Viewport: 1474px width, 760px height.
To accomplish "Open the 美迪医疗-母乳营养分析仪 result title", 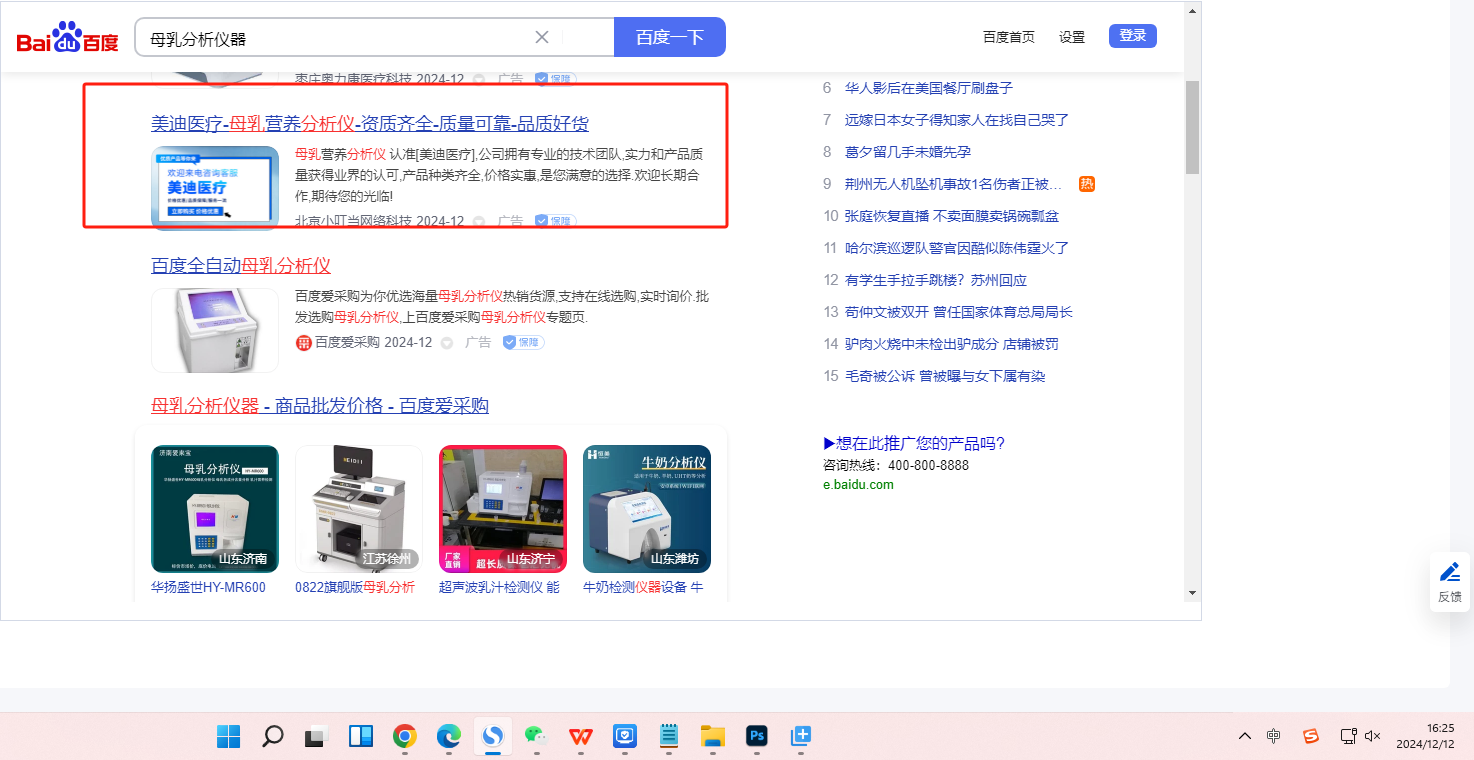I will tap(370, 124).
